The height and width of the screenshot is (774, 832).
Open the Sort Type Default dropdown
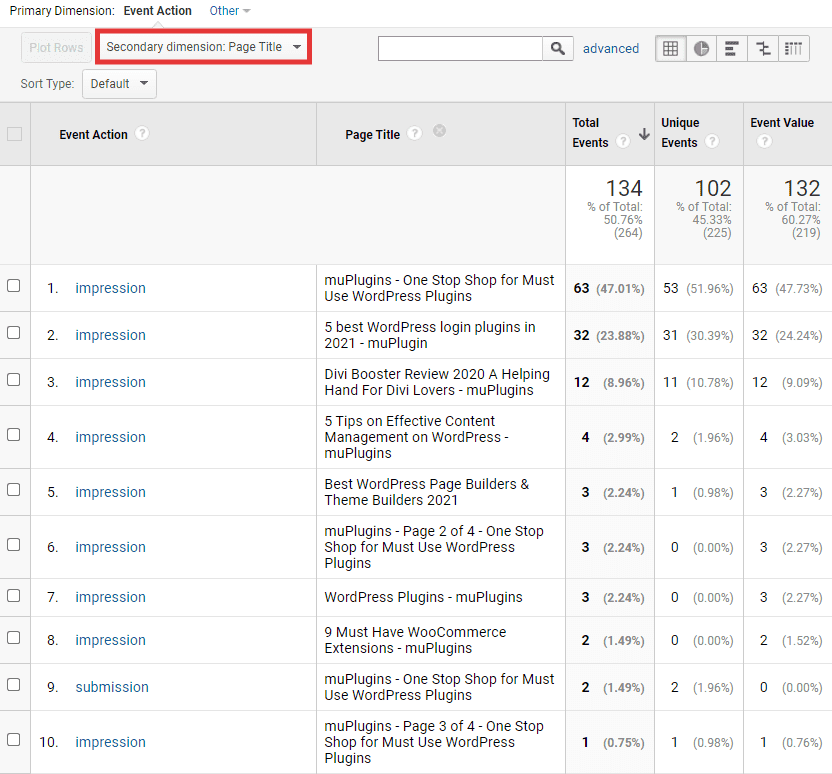tap(119, 84)
